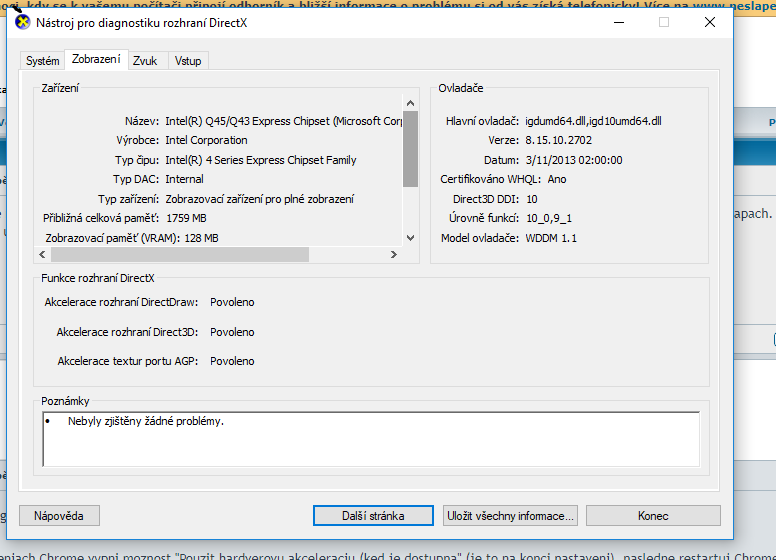Click the AGP texture acceleration Povoleno value
Viewport: 776px width, 560px height.
pyautogui.click(x=232, y=361)
